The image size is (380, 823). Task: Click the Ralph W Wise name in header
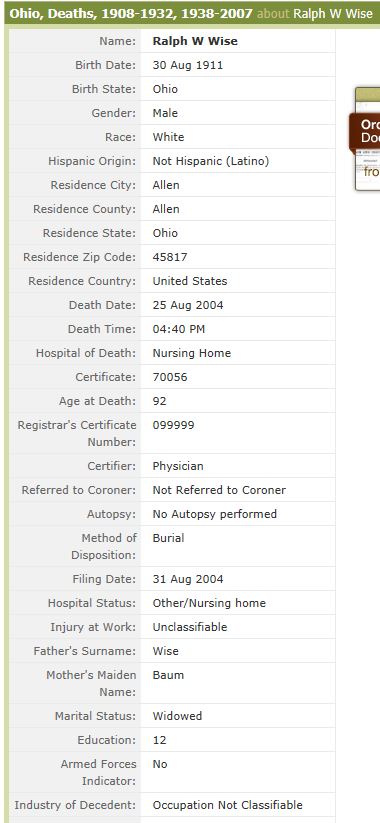[333, 13]
